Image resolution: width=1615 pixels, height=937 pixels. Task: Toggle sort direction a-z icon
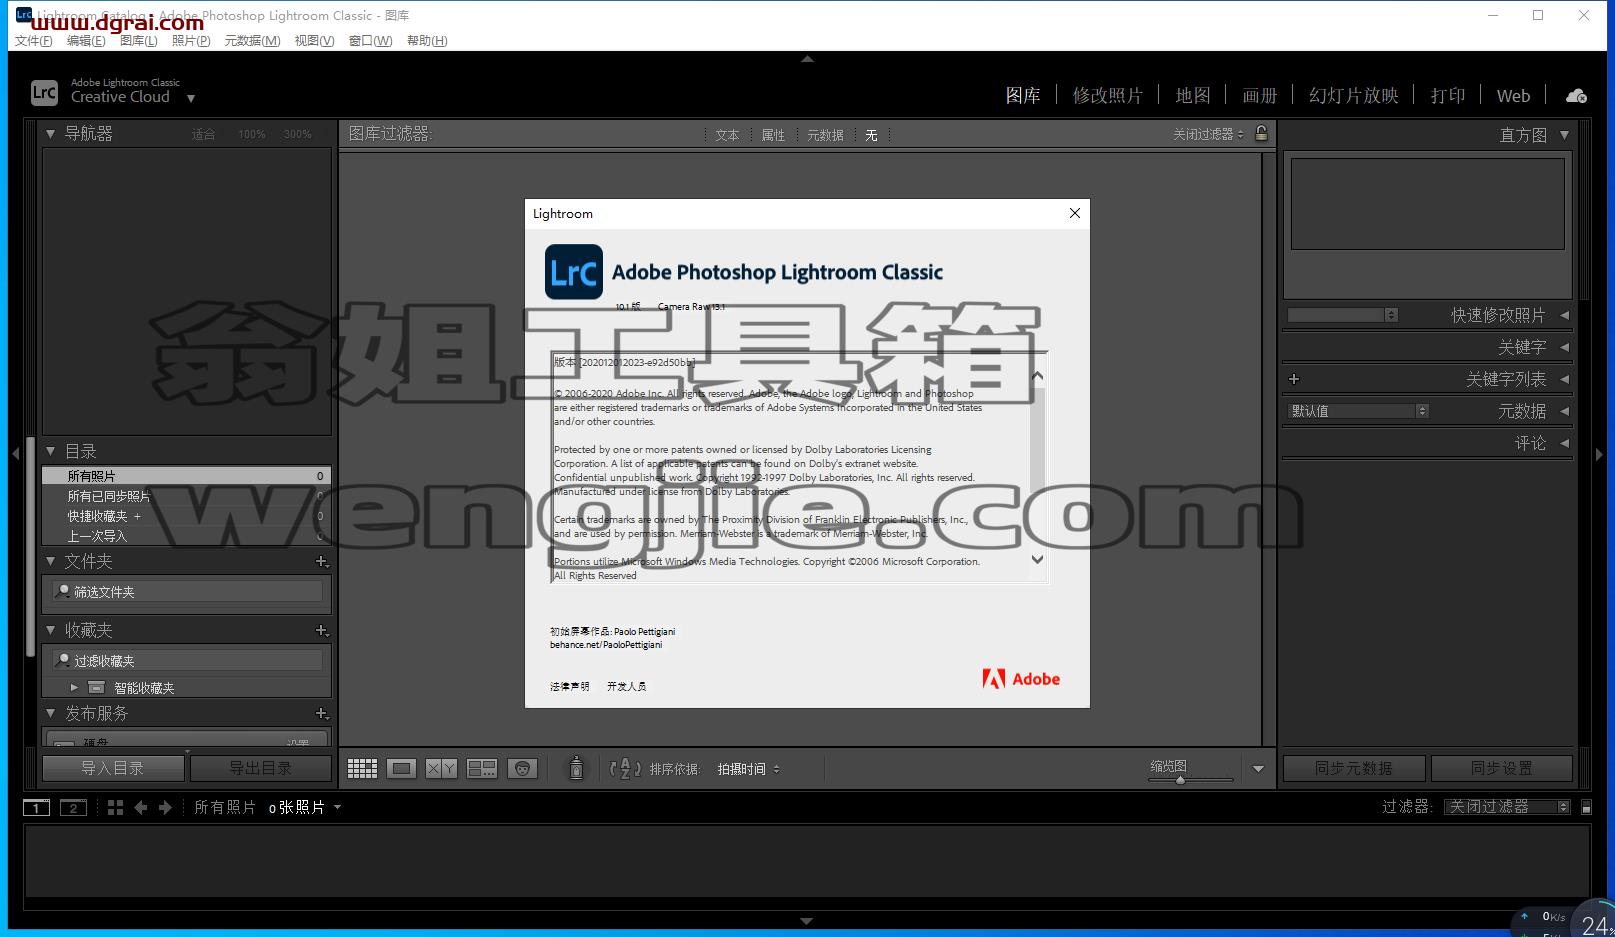pos(625,768)
